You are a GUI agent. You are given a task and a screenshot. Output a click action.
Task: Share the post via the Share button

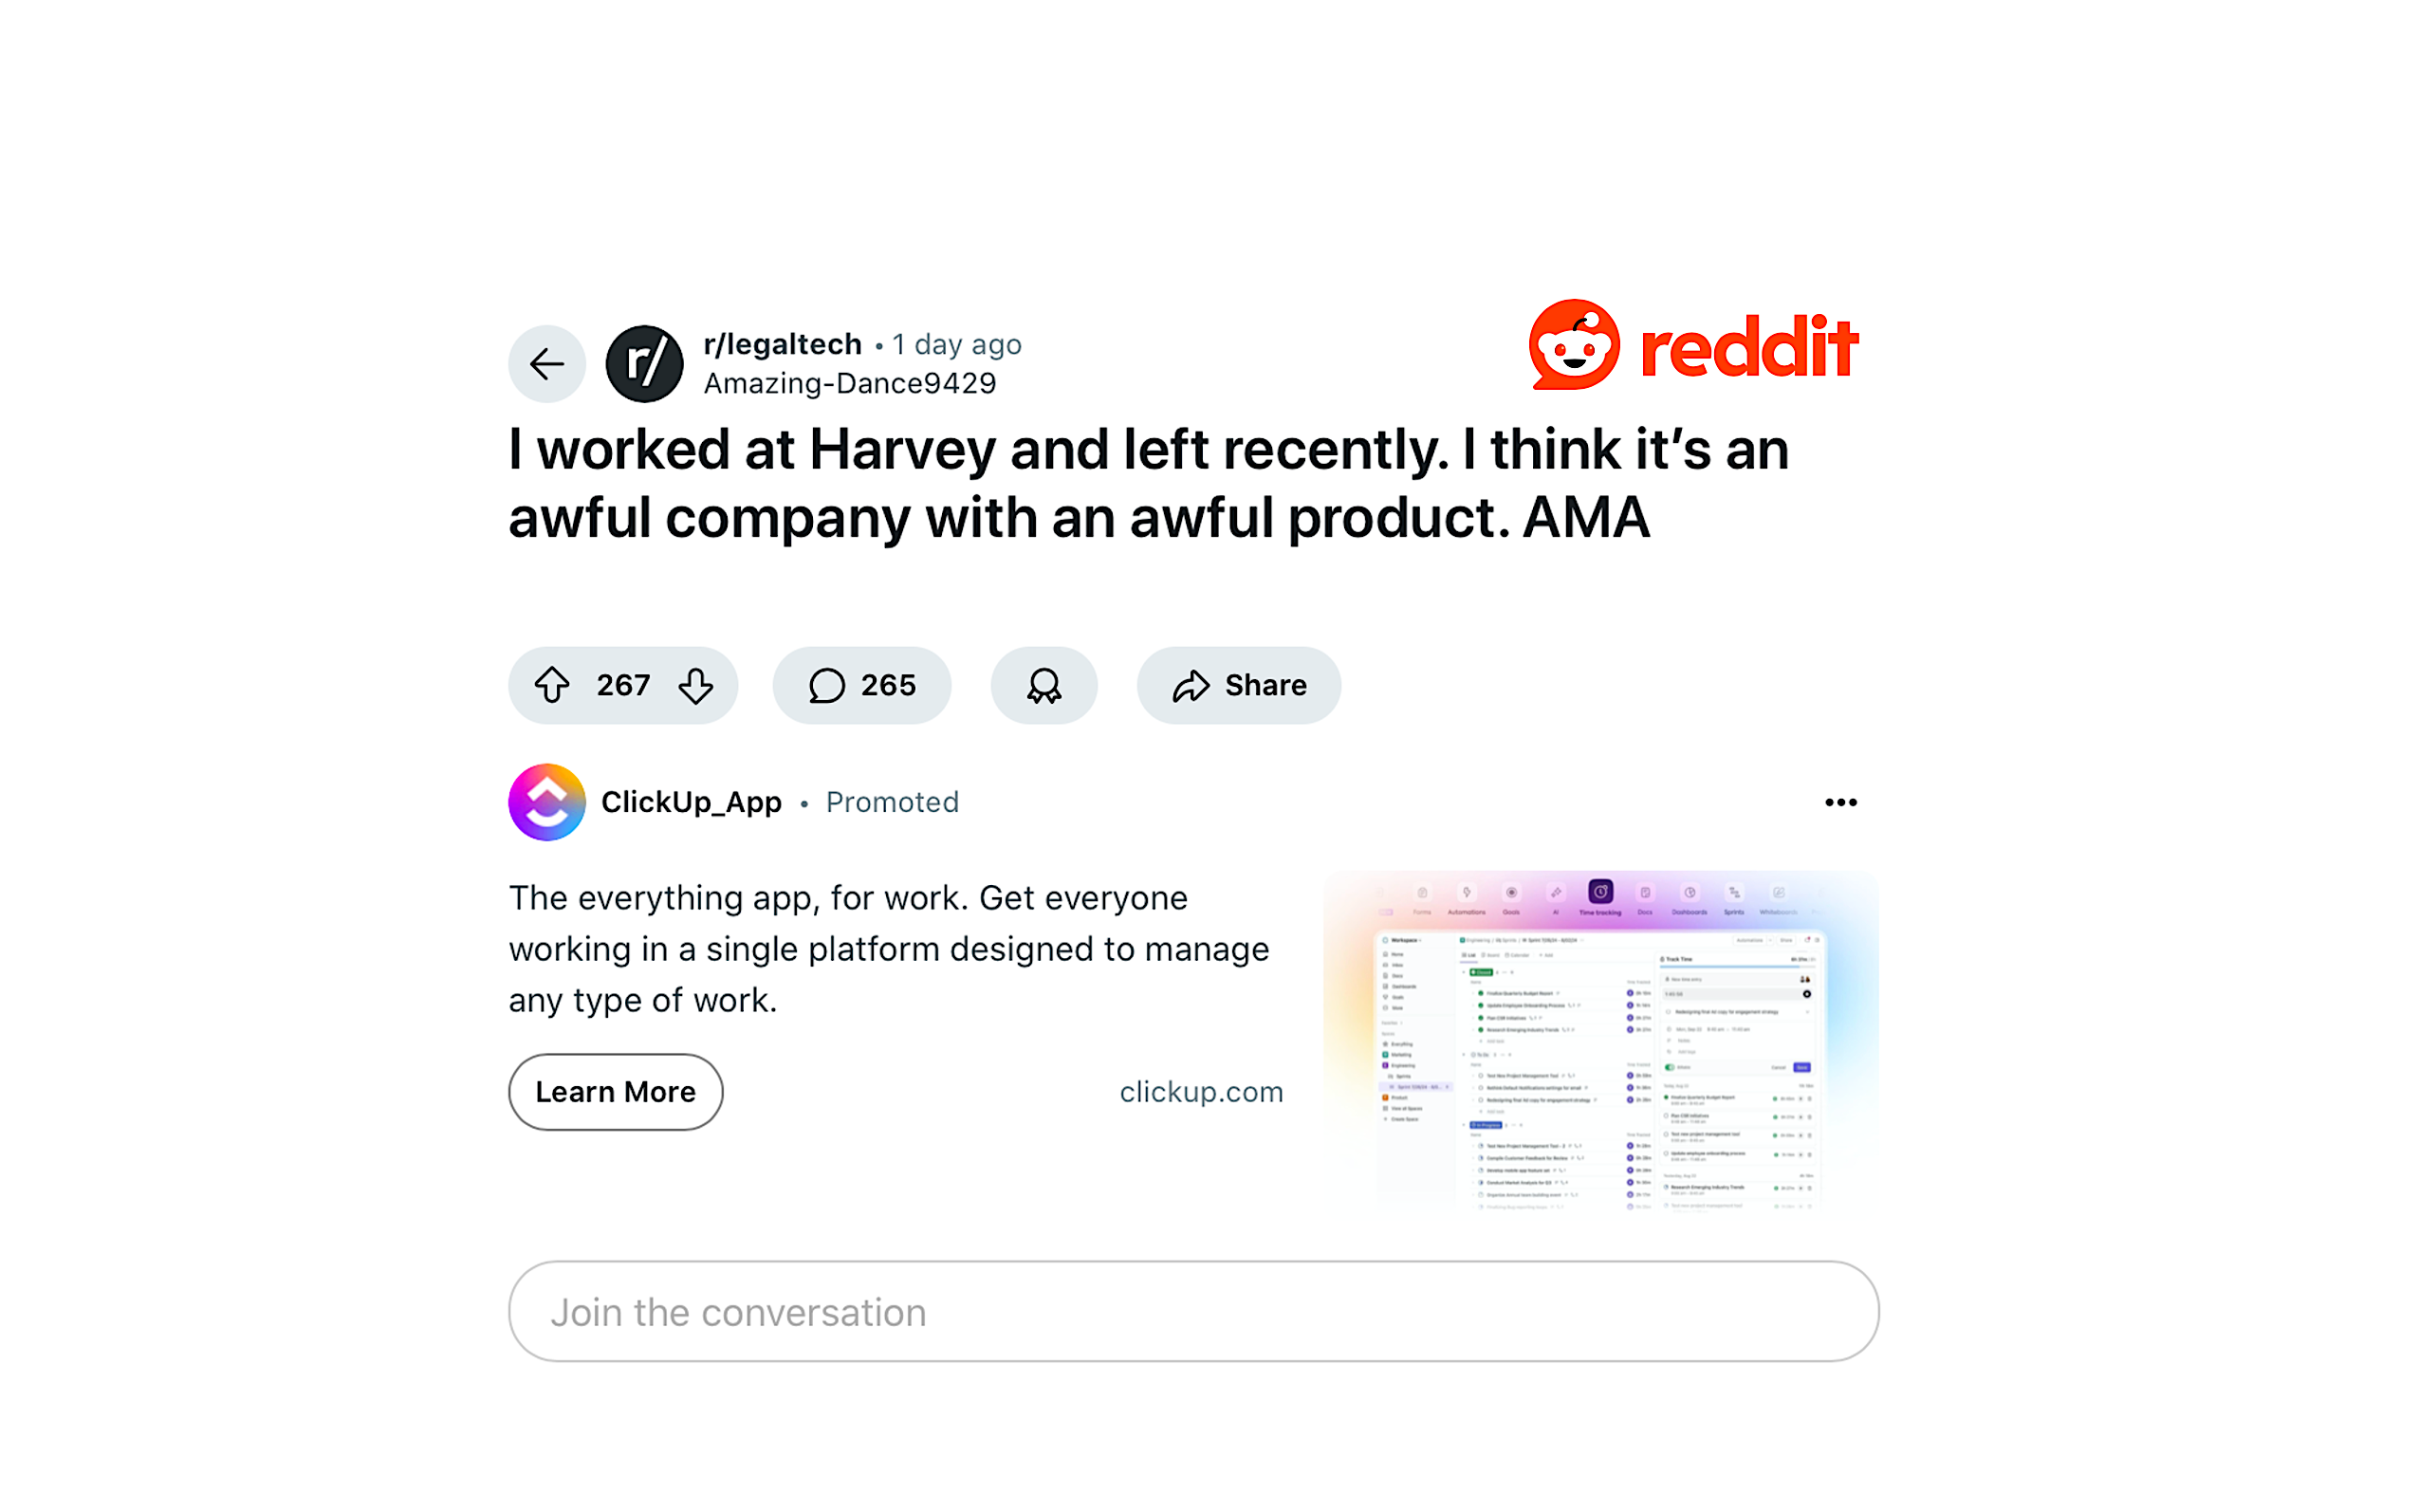click(1239, 686)
